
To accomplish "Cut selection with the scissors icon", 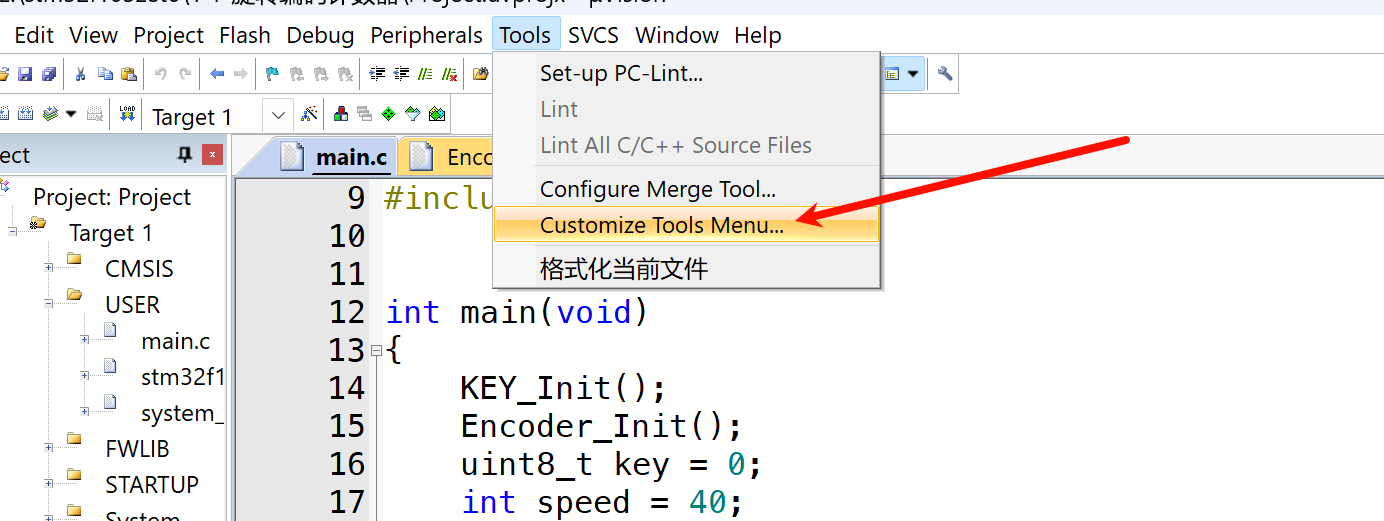I will [80, 74].
